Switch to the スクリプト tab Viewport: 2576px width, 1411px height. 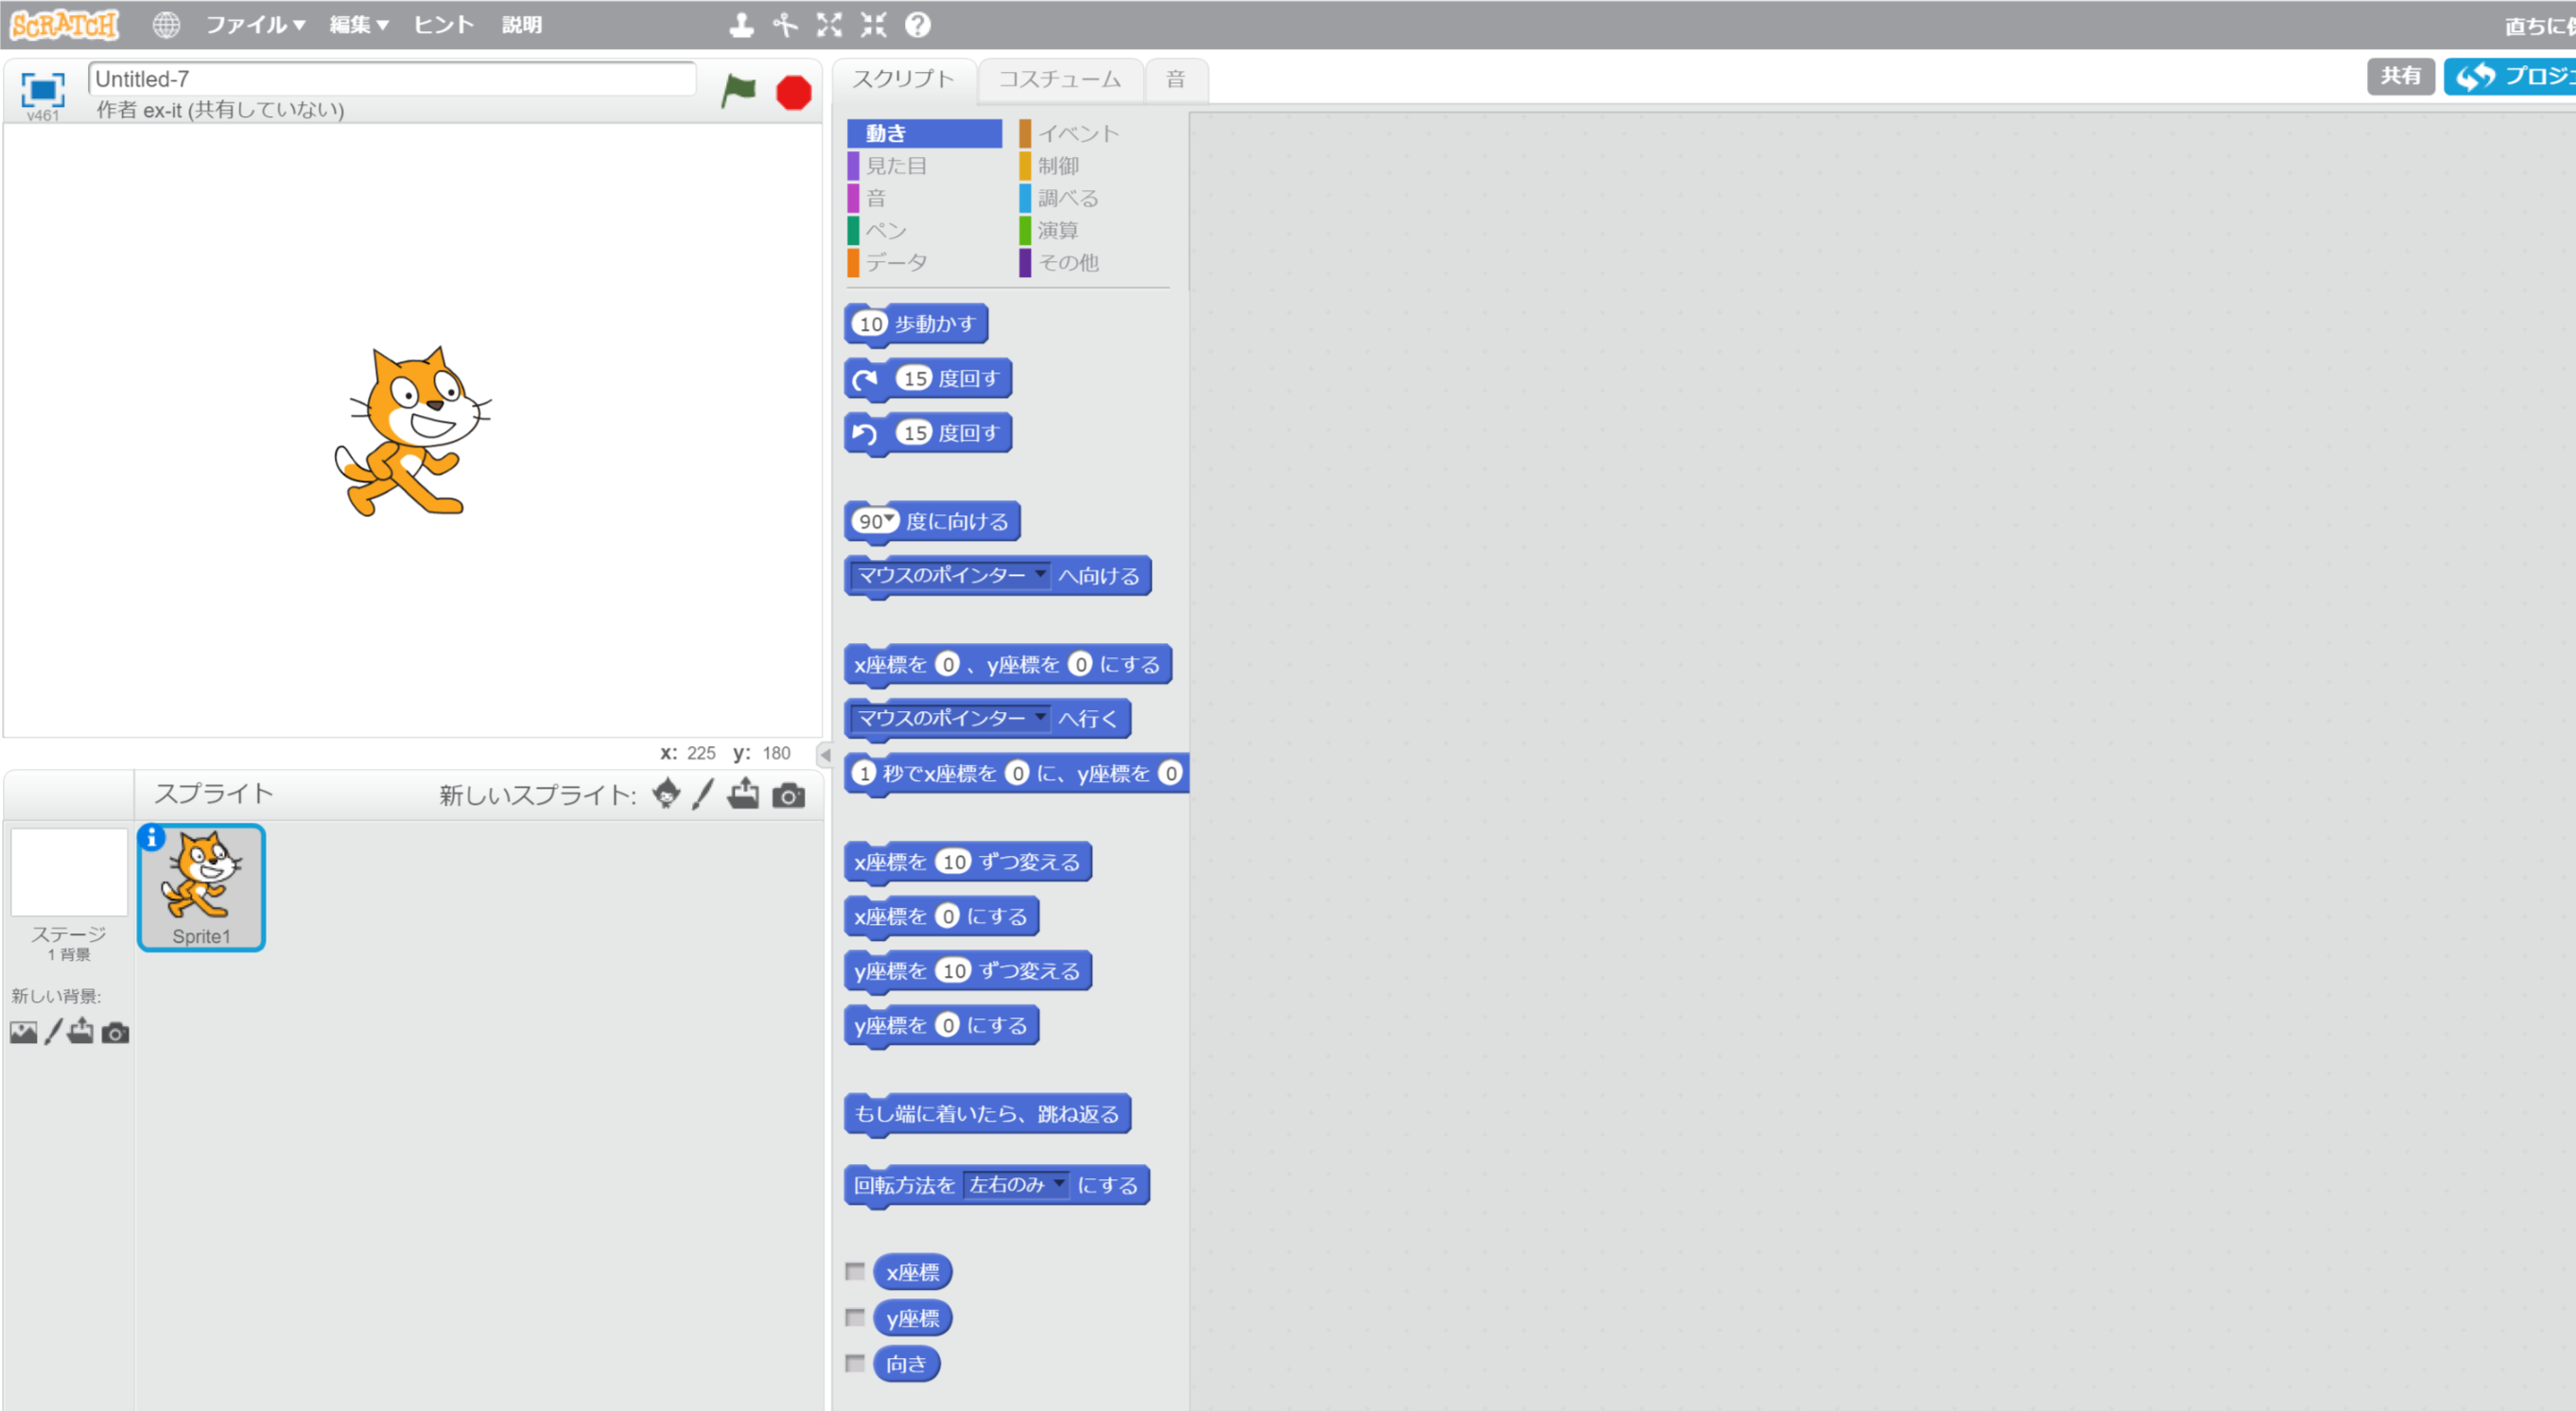[x=903, y=79]
